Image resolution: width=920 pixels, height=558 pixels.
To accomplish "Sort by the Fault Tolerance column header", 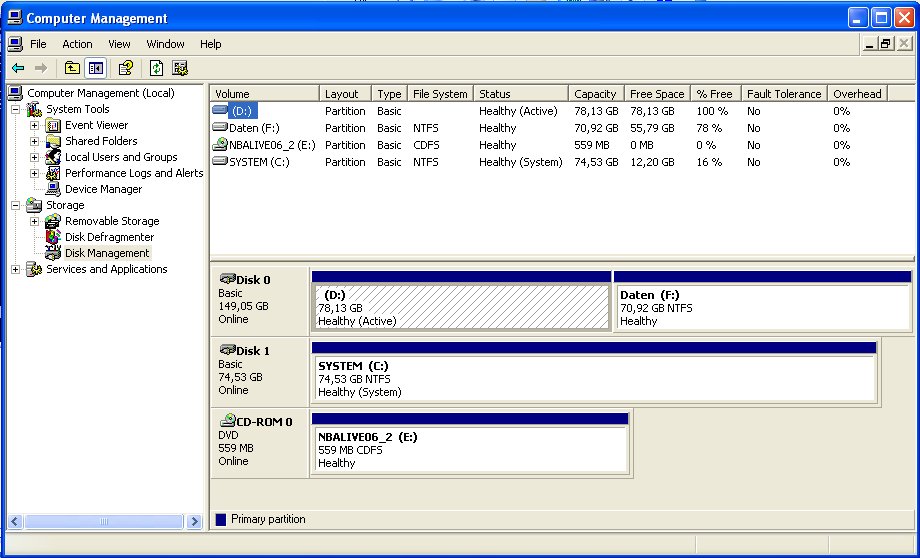I will (784, 94).
